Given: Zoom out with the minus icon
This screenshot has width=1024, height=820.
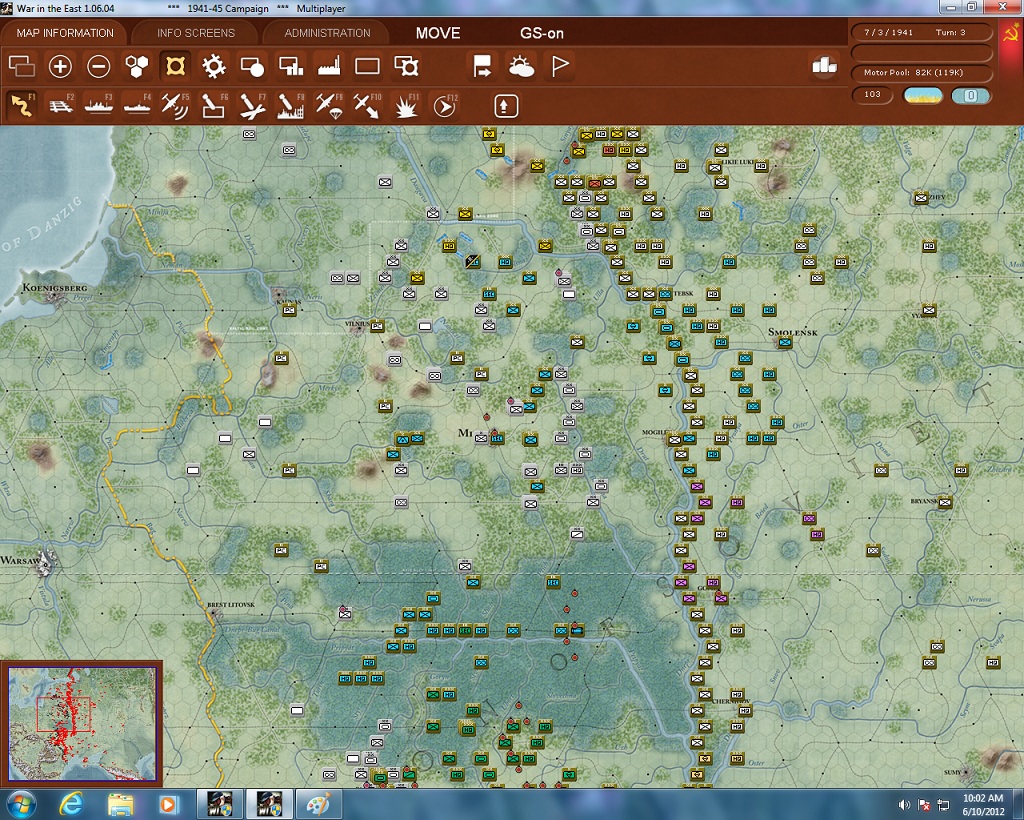Looking at the screenshot, I should click(99, 66).
